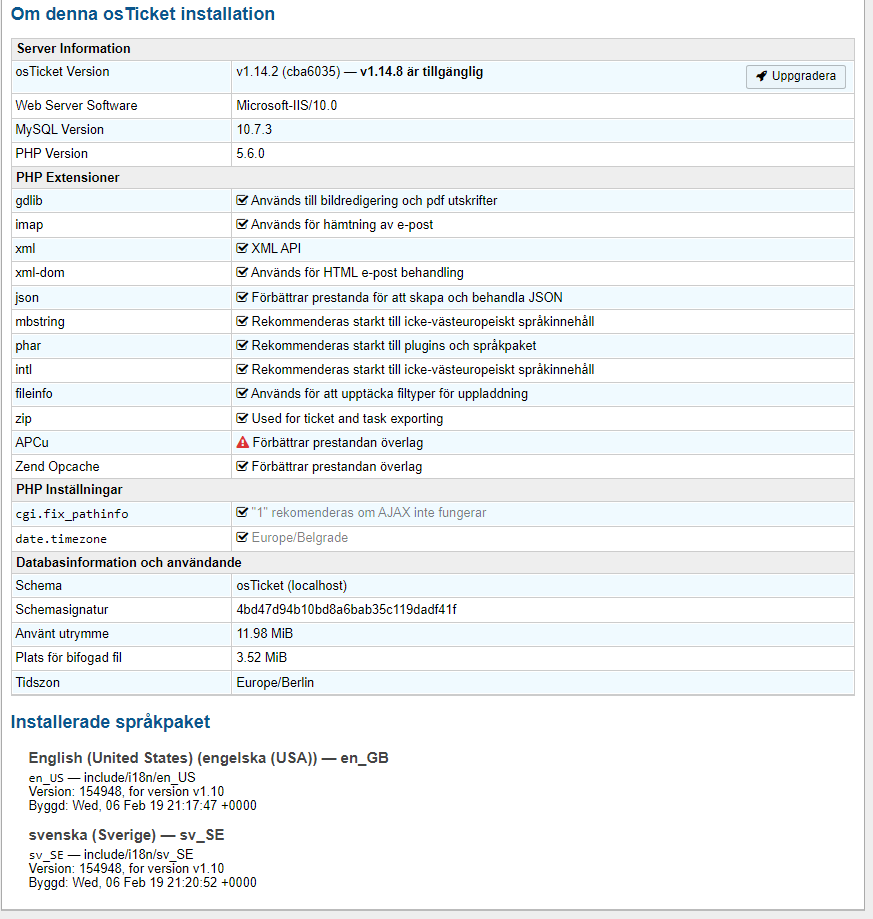873x919 pixels.
Task: Click the 'Tidszon' label
Action: tap(37, 682)
